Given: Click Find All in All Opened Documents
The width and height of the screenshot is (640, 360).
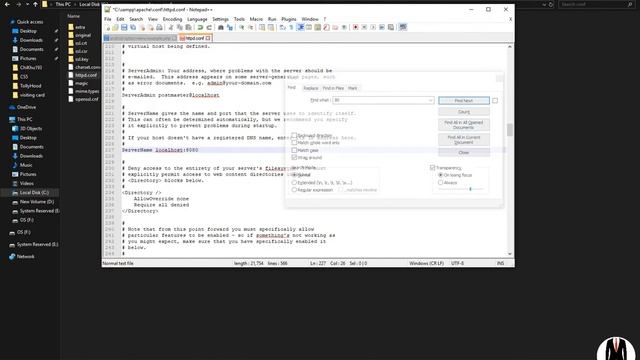Looking at the screenshot, I should pos(464,125).
